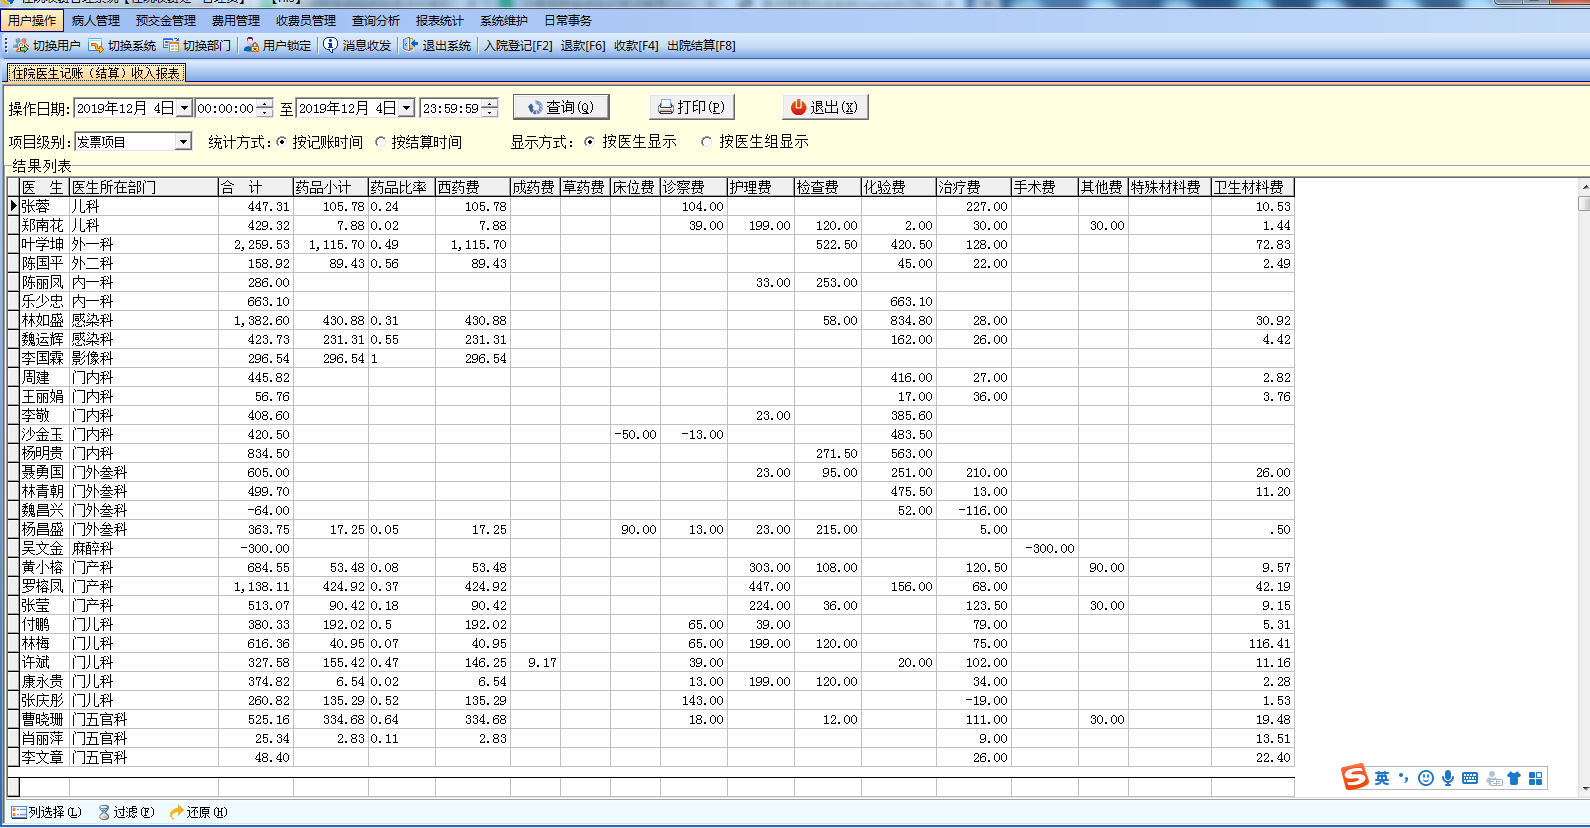Open the emoji smiley panel on IME bar

point(1426,778)
